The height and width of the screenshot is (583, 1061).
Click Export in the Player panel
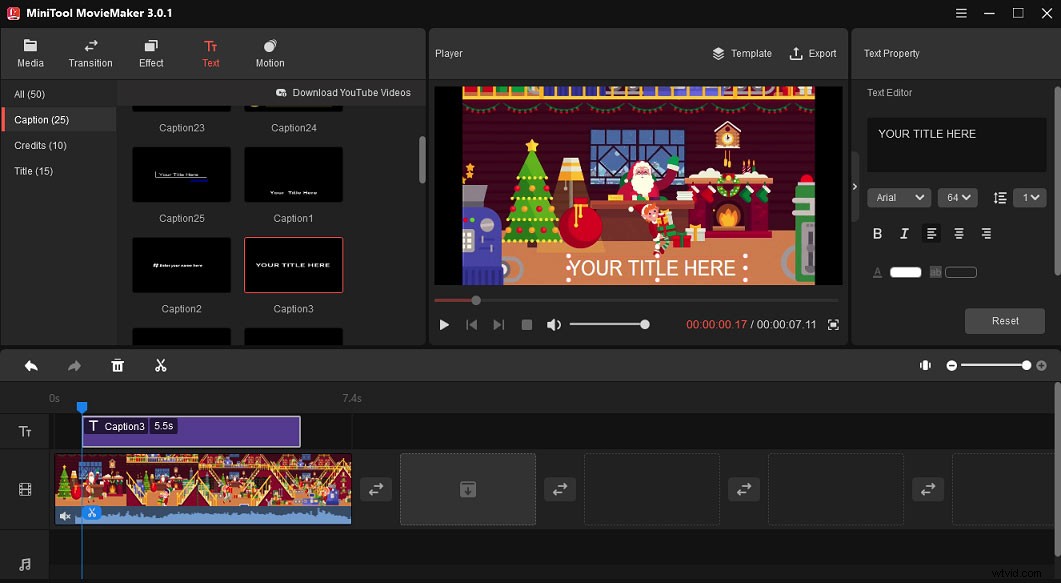(x=813, y=53)
